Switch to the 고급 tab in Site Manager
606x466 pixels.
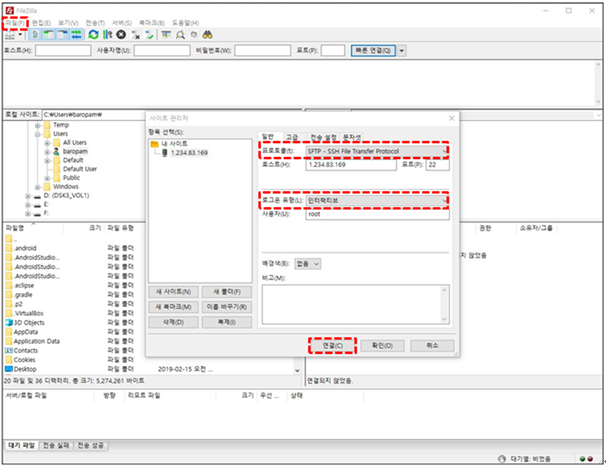click(x=292, y=137)
